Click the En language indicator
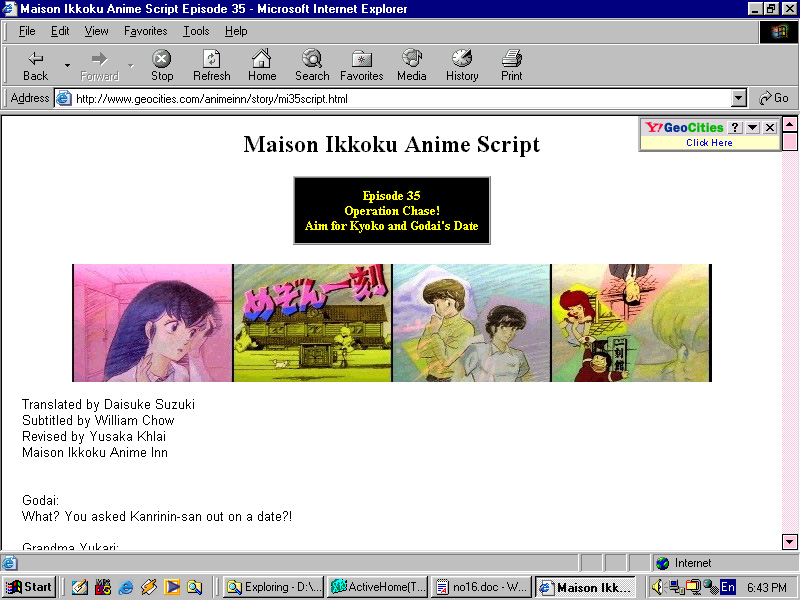Image resolution: width=800 pixels, height=600 pixels. pyautogui.click(x=728, y=587)
